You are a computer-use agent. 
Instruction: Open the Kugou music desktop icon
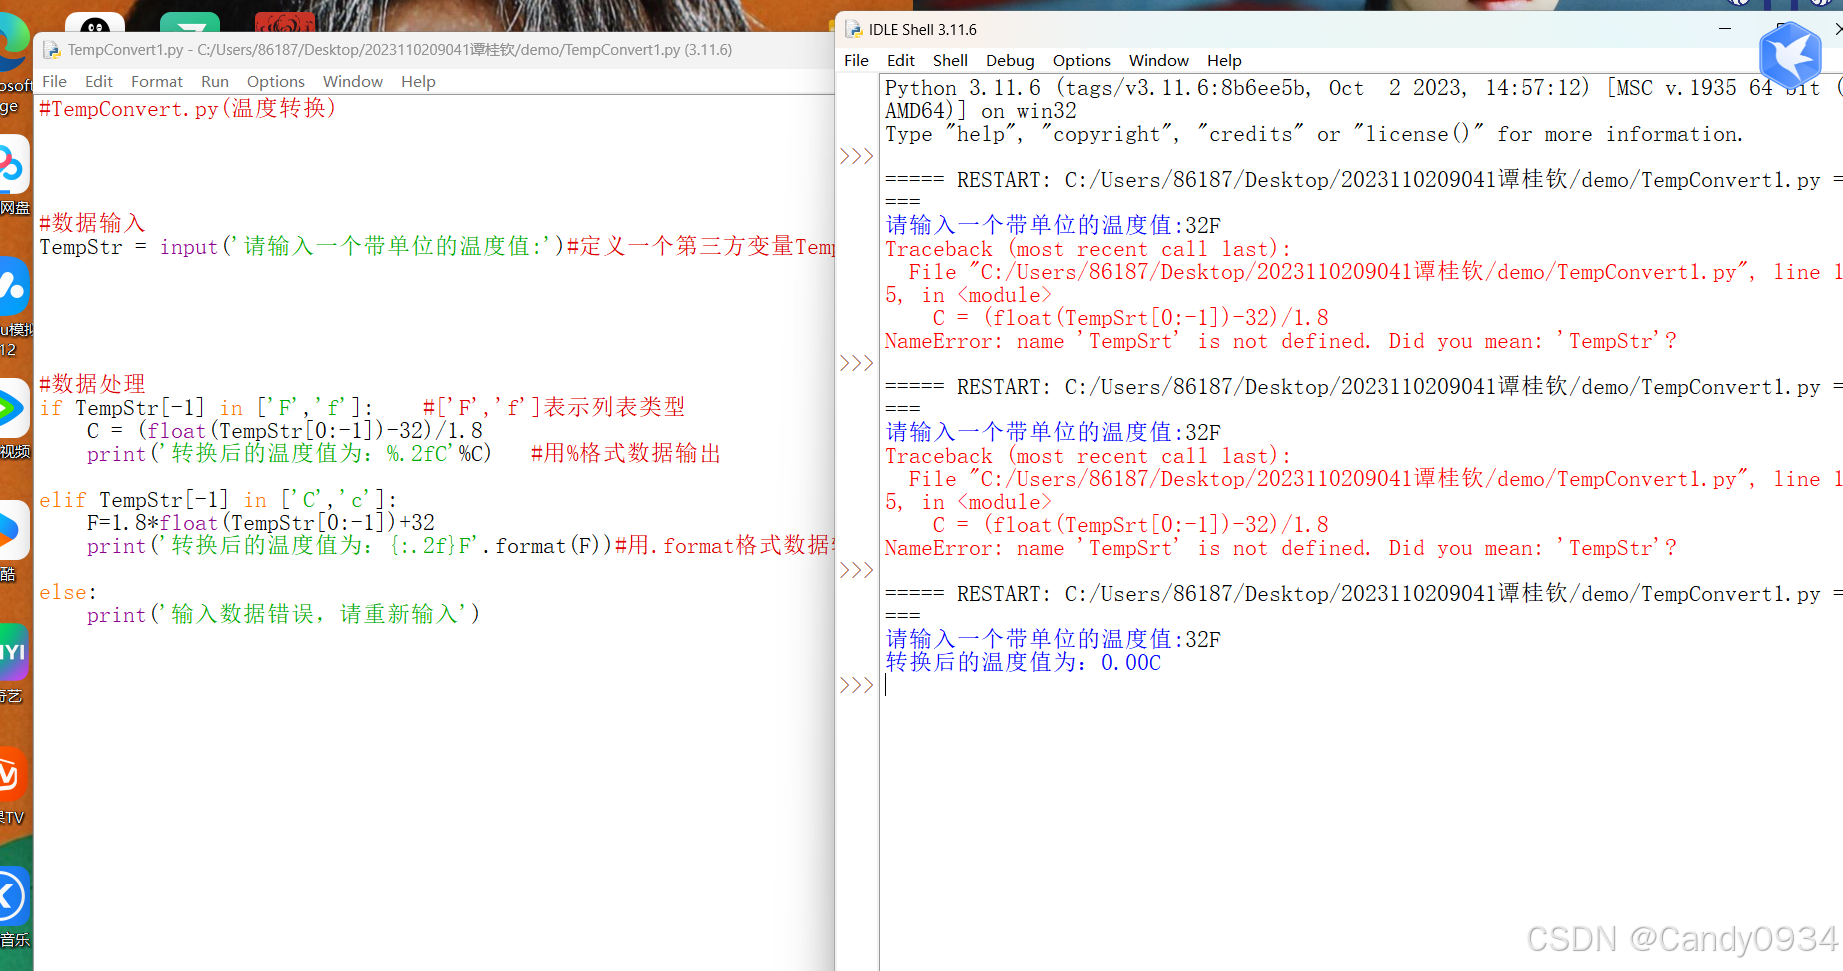pos(12,896)
